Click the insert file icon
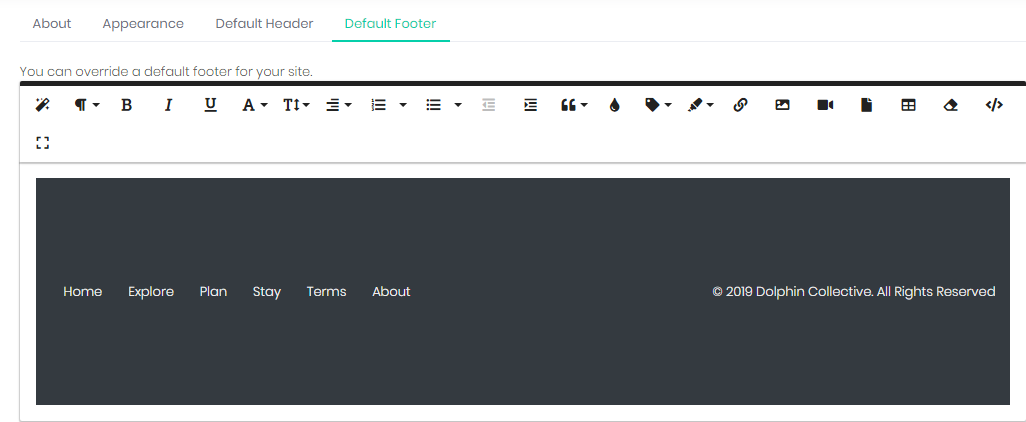The width and height of the screenshot is (1026, 422). tap(866, 105)
